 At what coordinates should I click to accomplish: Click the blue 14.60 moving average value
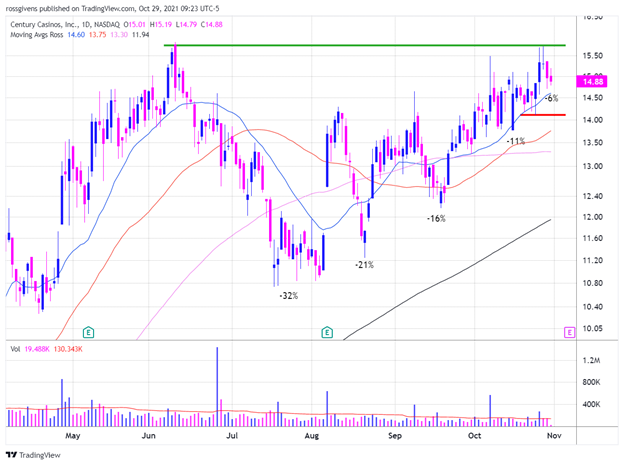point(76,35)
